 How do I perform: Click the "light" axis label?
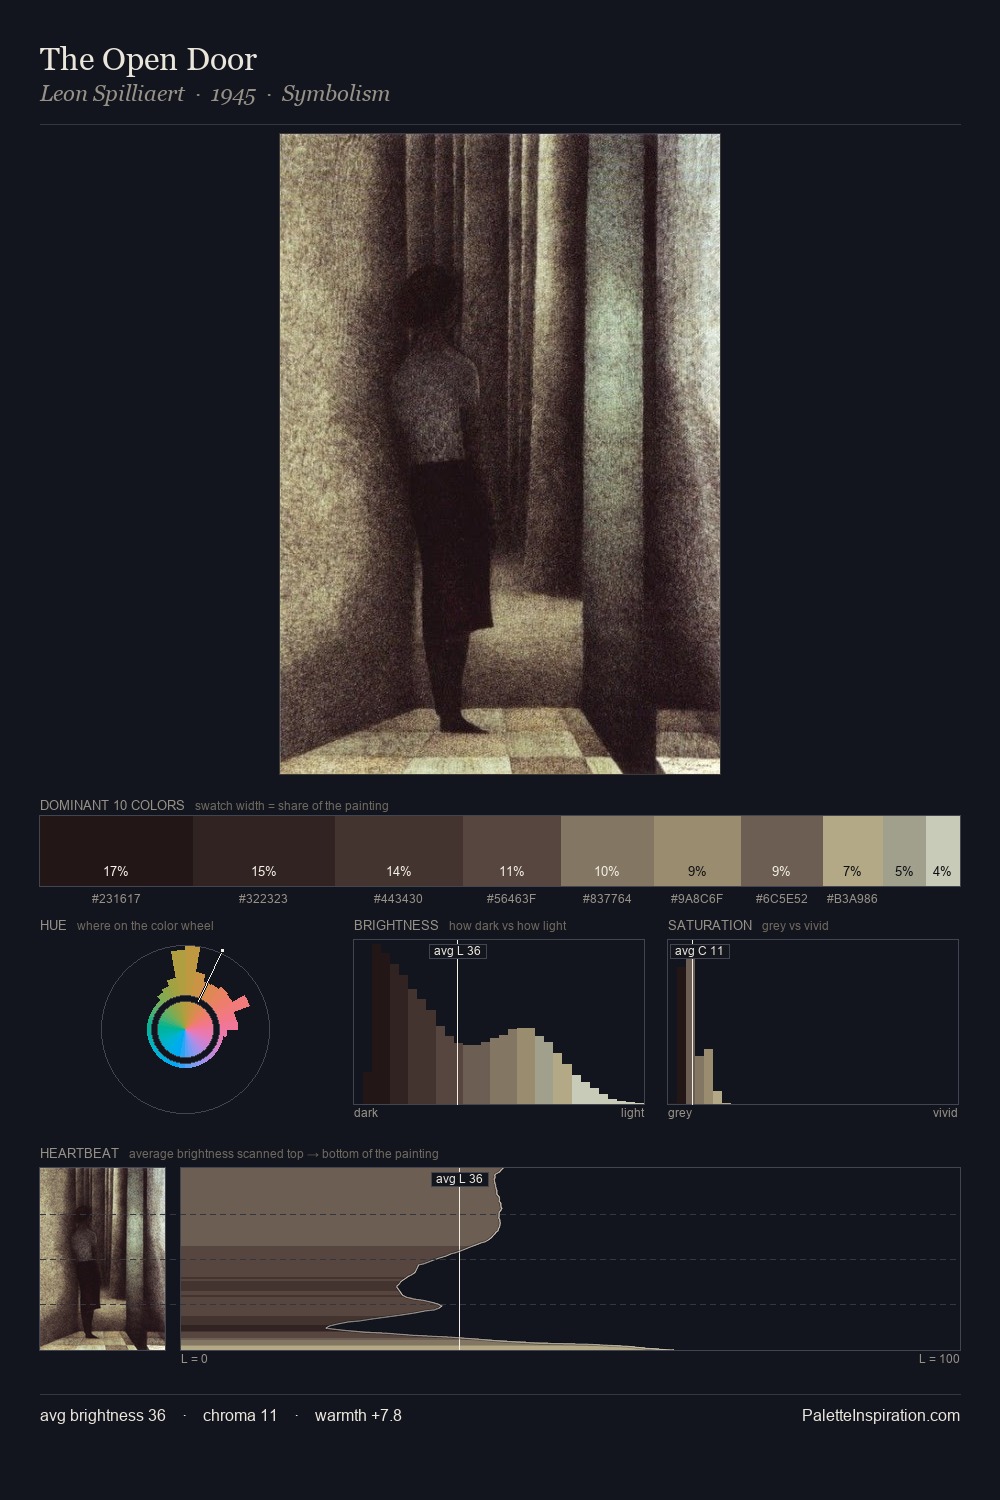tap(632, 1113)
